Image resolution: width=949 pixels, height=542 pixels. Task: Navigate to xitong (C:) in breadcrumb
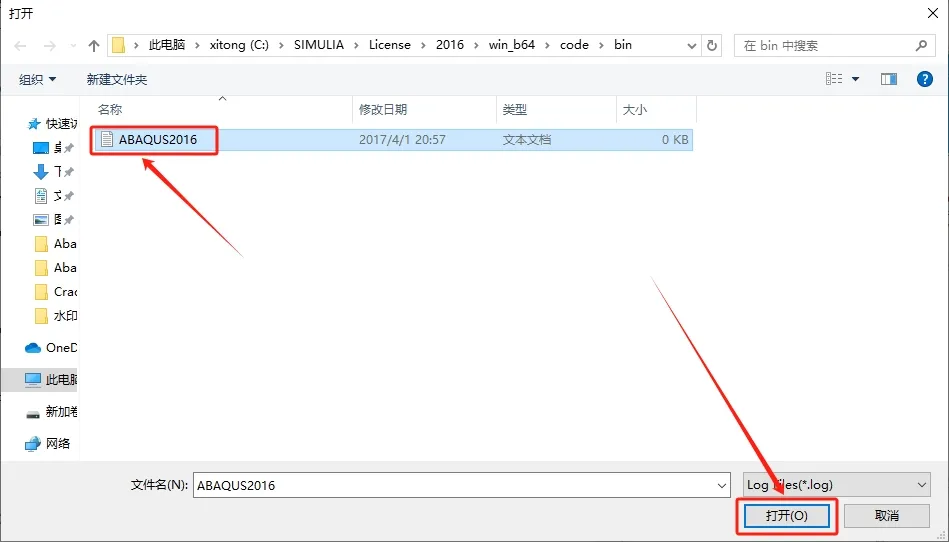point(239,45)
